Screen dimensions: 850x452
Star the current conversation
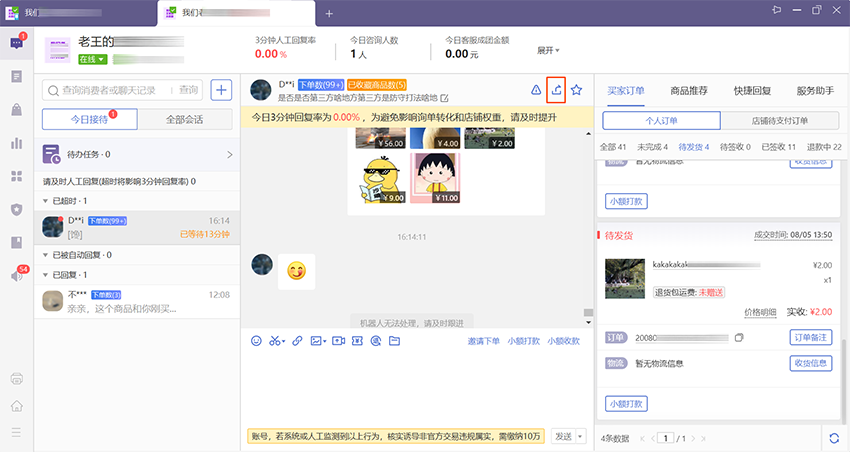[x=577, y=90]
